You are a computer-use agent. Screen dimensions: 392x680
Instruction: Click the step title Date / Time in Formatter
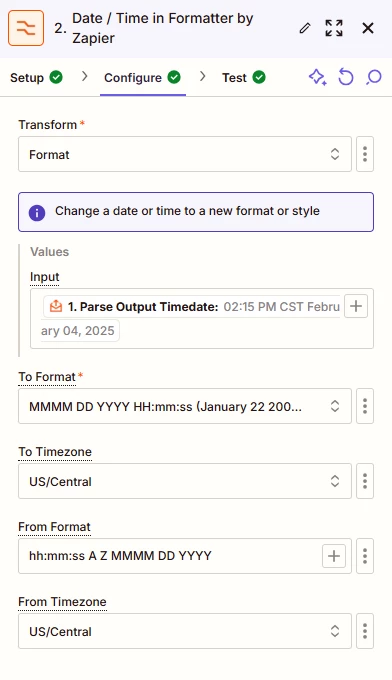[163, 28]
